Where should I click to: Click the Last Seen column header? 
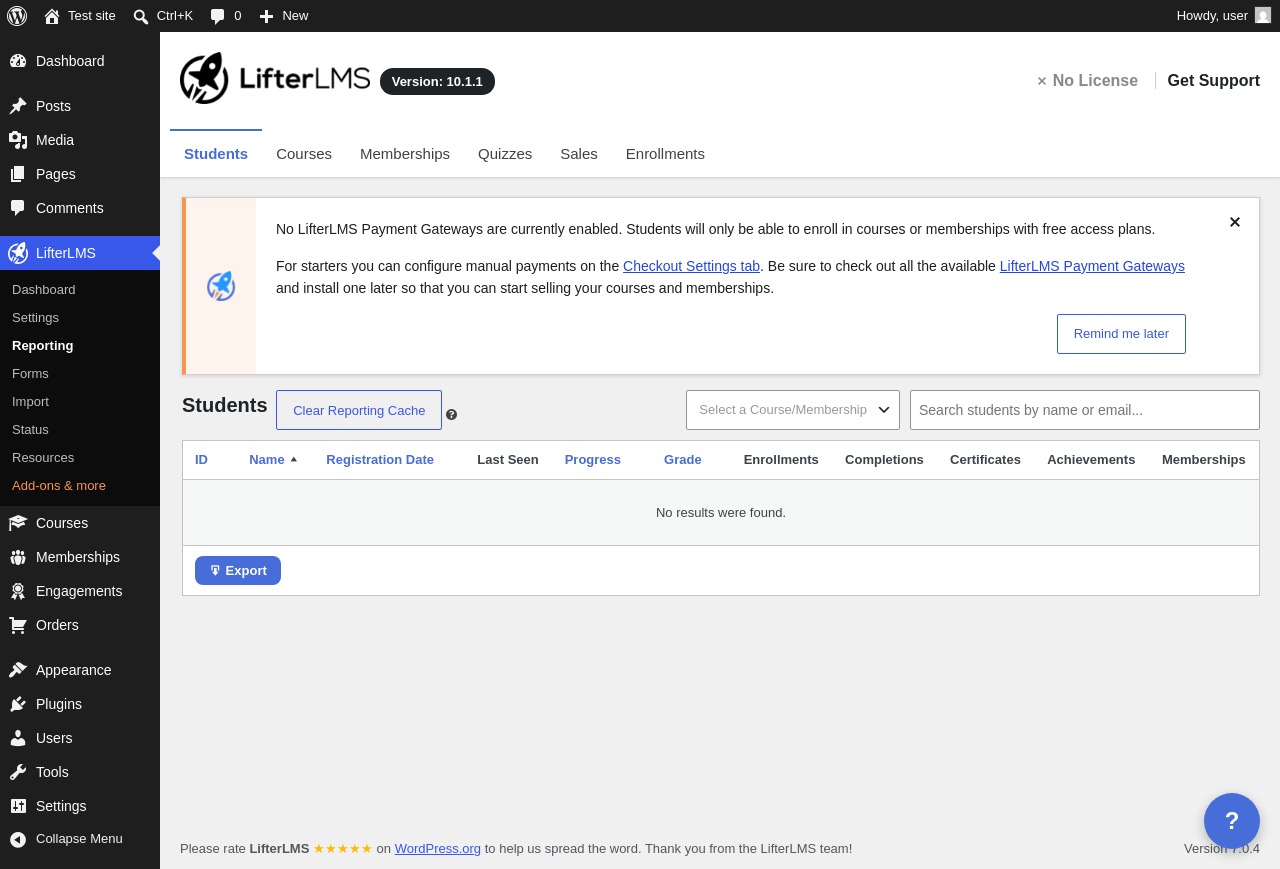(x=508, y=460)
